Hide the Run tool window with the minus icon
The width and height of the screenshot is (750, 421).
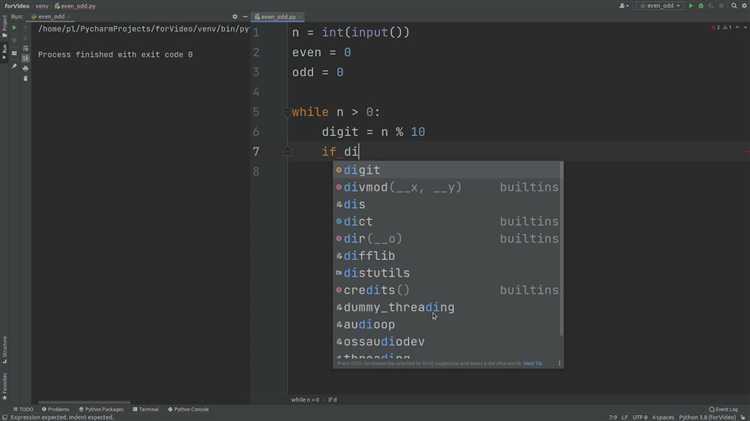(x=245, y=17)
